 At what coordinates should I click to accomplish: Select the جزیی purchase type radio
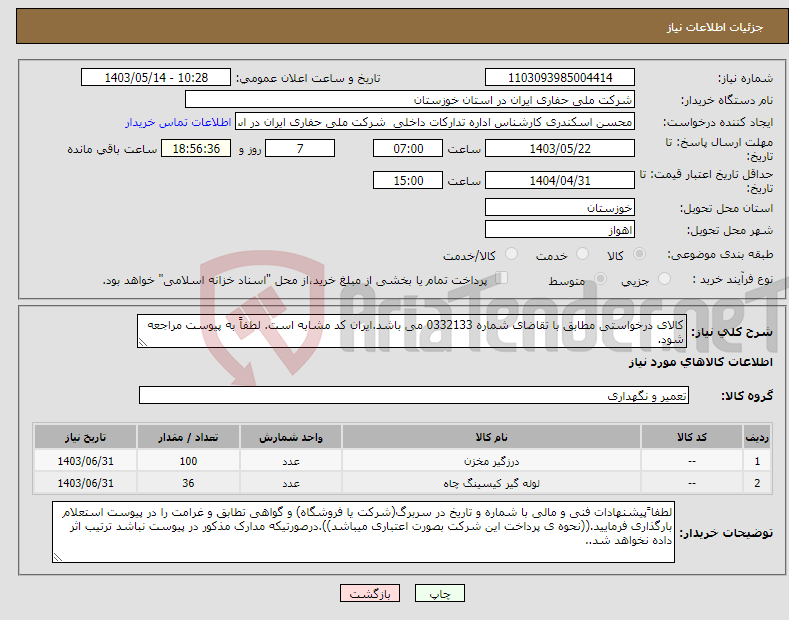tap(664, 279)
